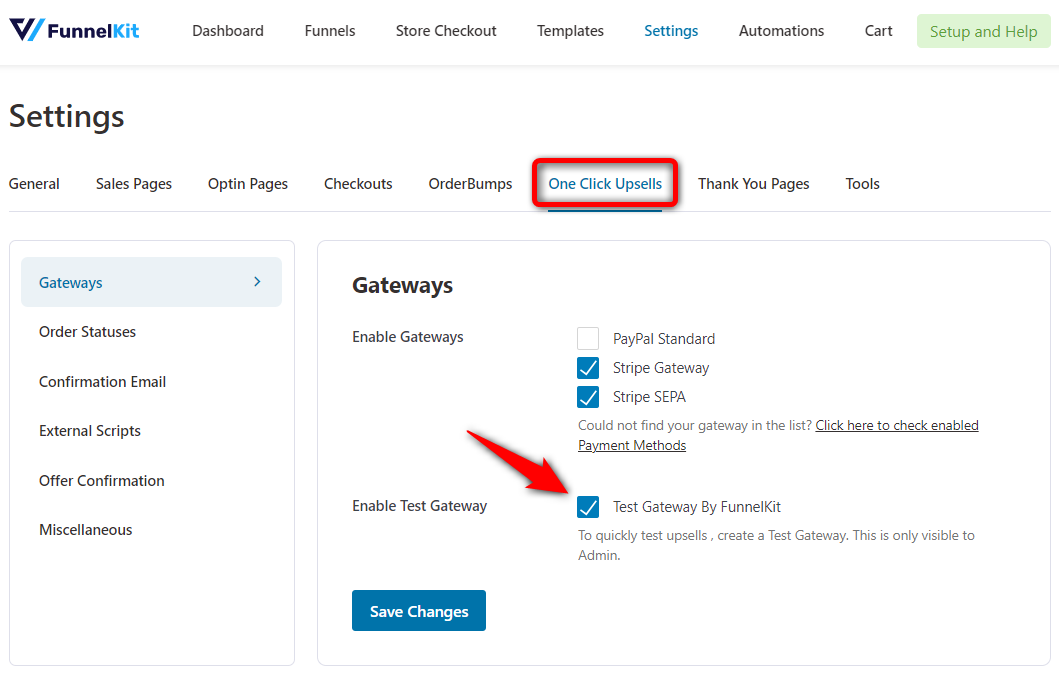1059x675 pixels.
Task: Open Cart in top navigation
Action: coord(878,31)
